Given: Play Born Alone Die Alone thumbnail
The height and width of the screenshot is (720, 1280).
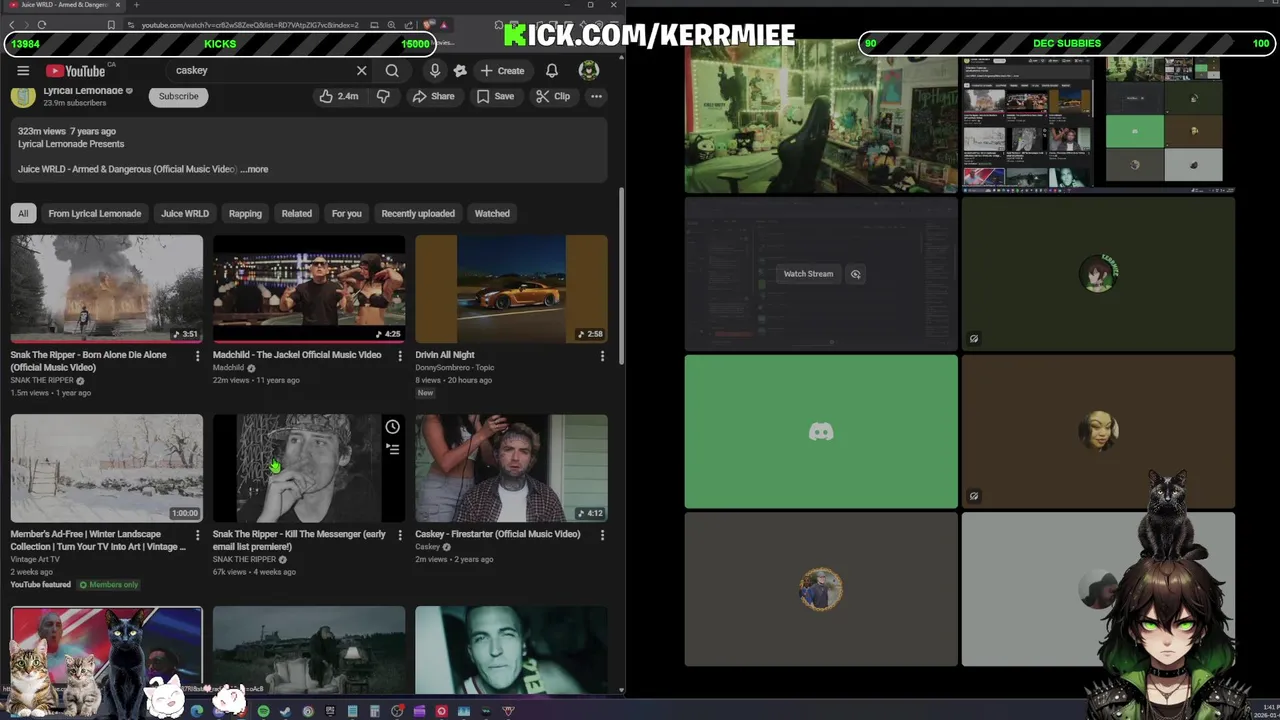Looking at the screenshot, I should [107, 289].
